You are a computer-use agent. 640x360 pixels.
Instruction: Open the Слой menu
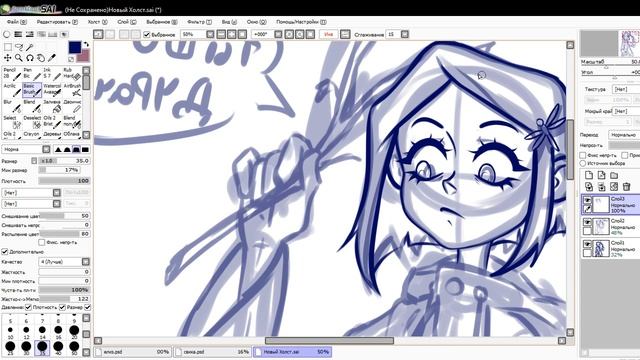click(127, 22)
